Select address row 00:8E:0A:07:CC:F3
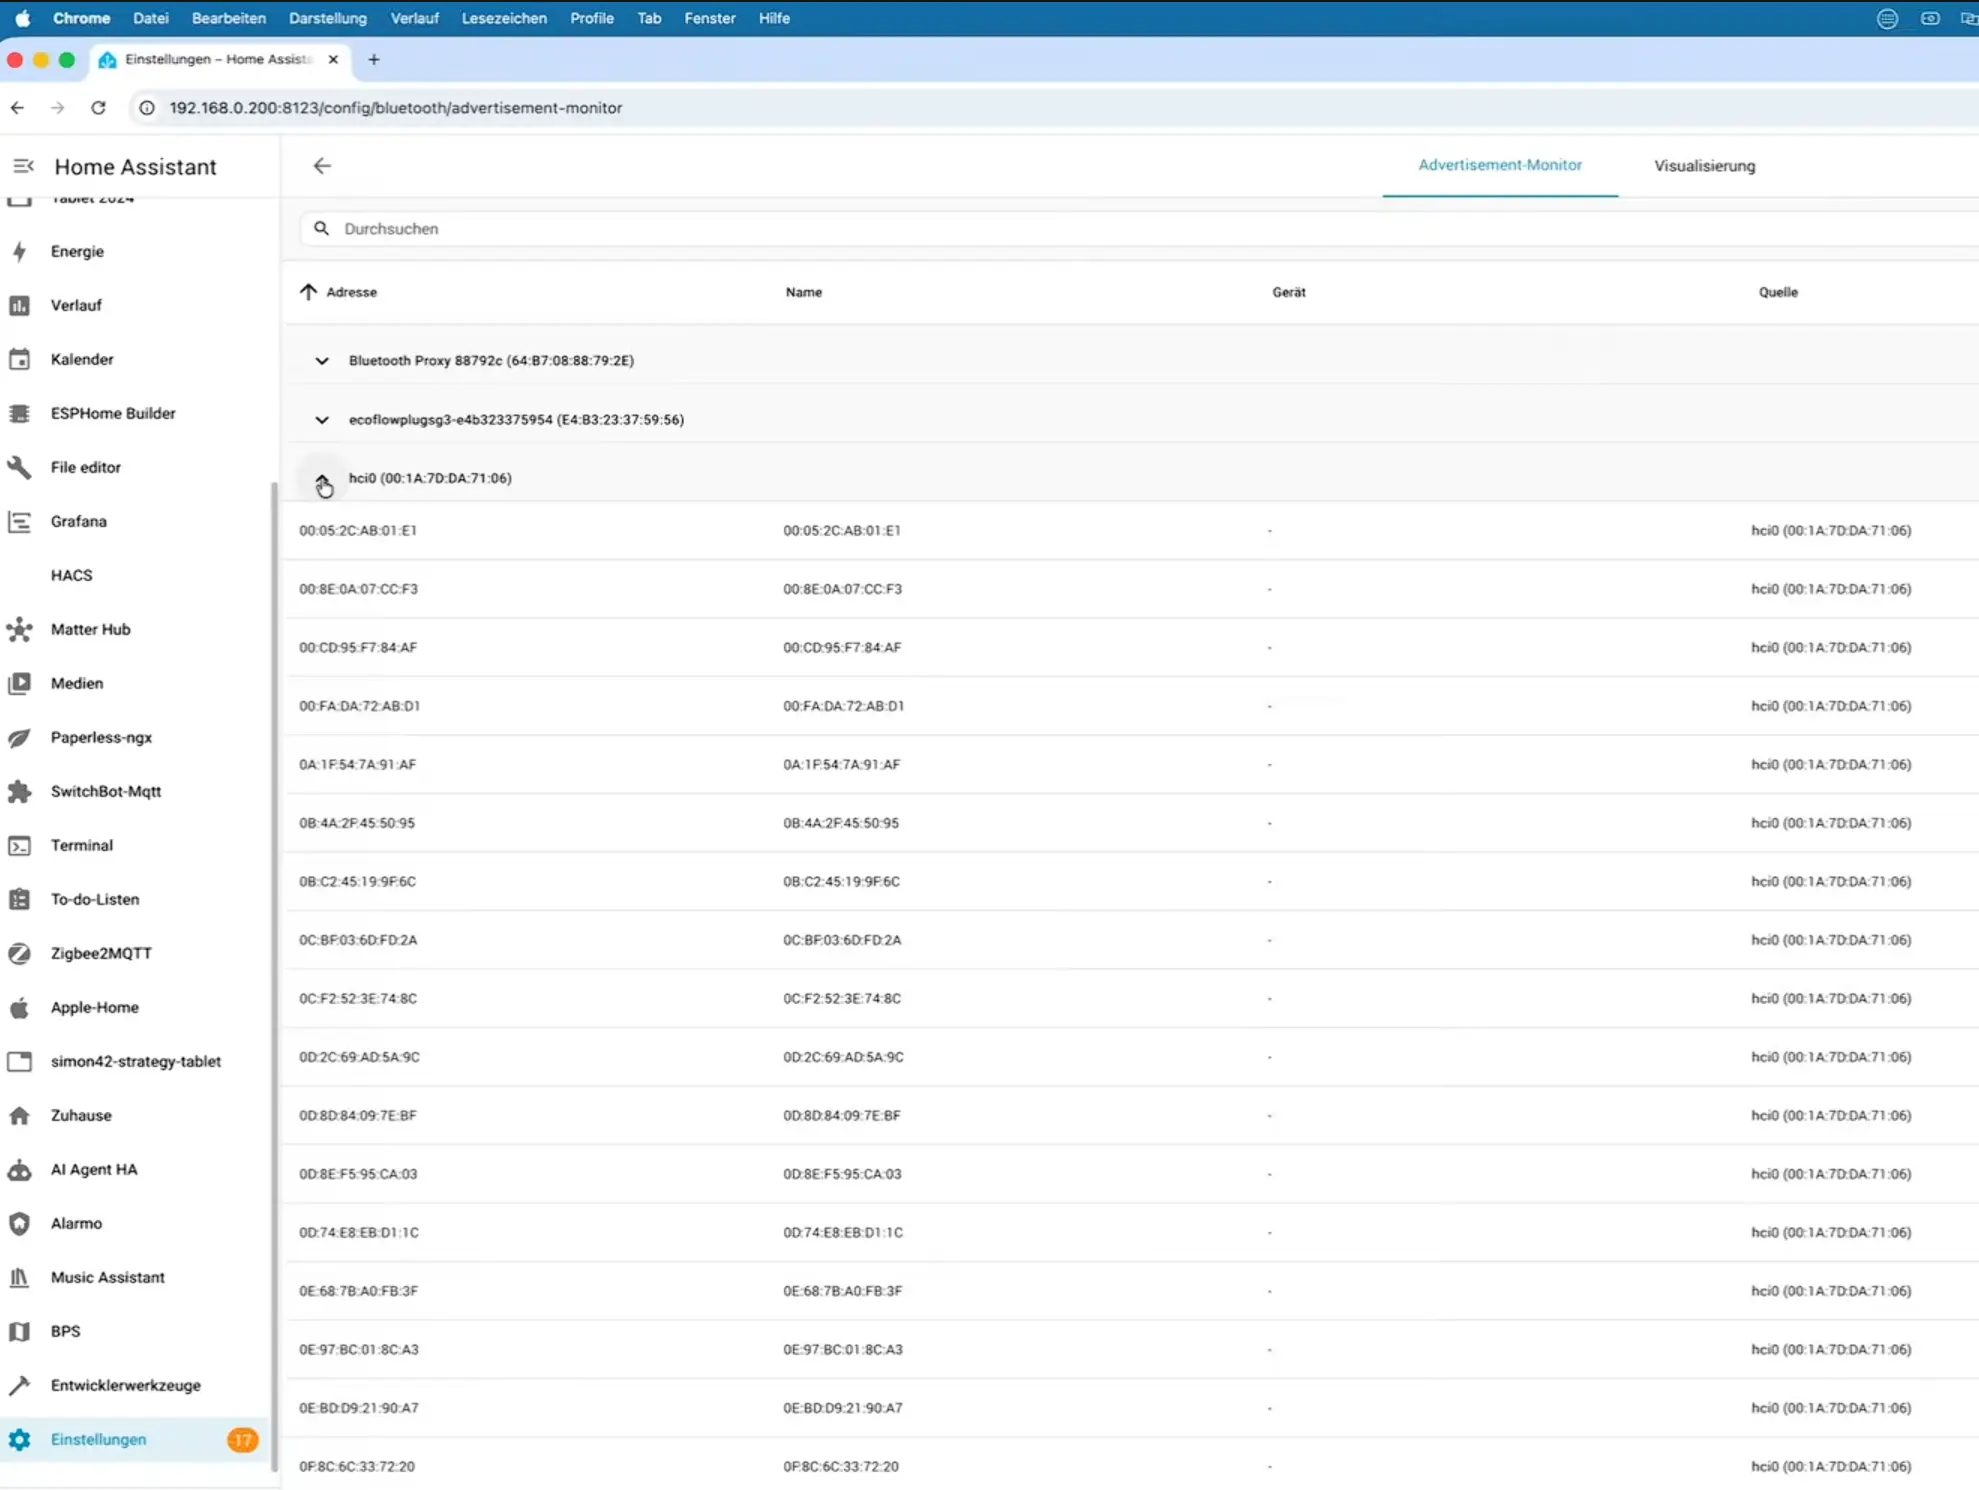This screenshot has width=1979, height=1490. click(1131, 589)
